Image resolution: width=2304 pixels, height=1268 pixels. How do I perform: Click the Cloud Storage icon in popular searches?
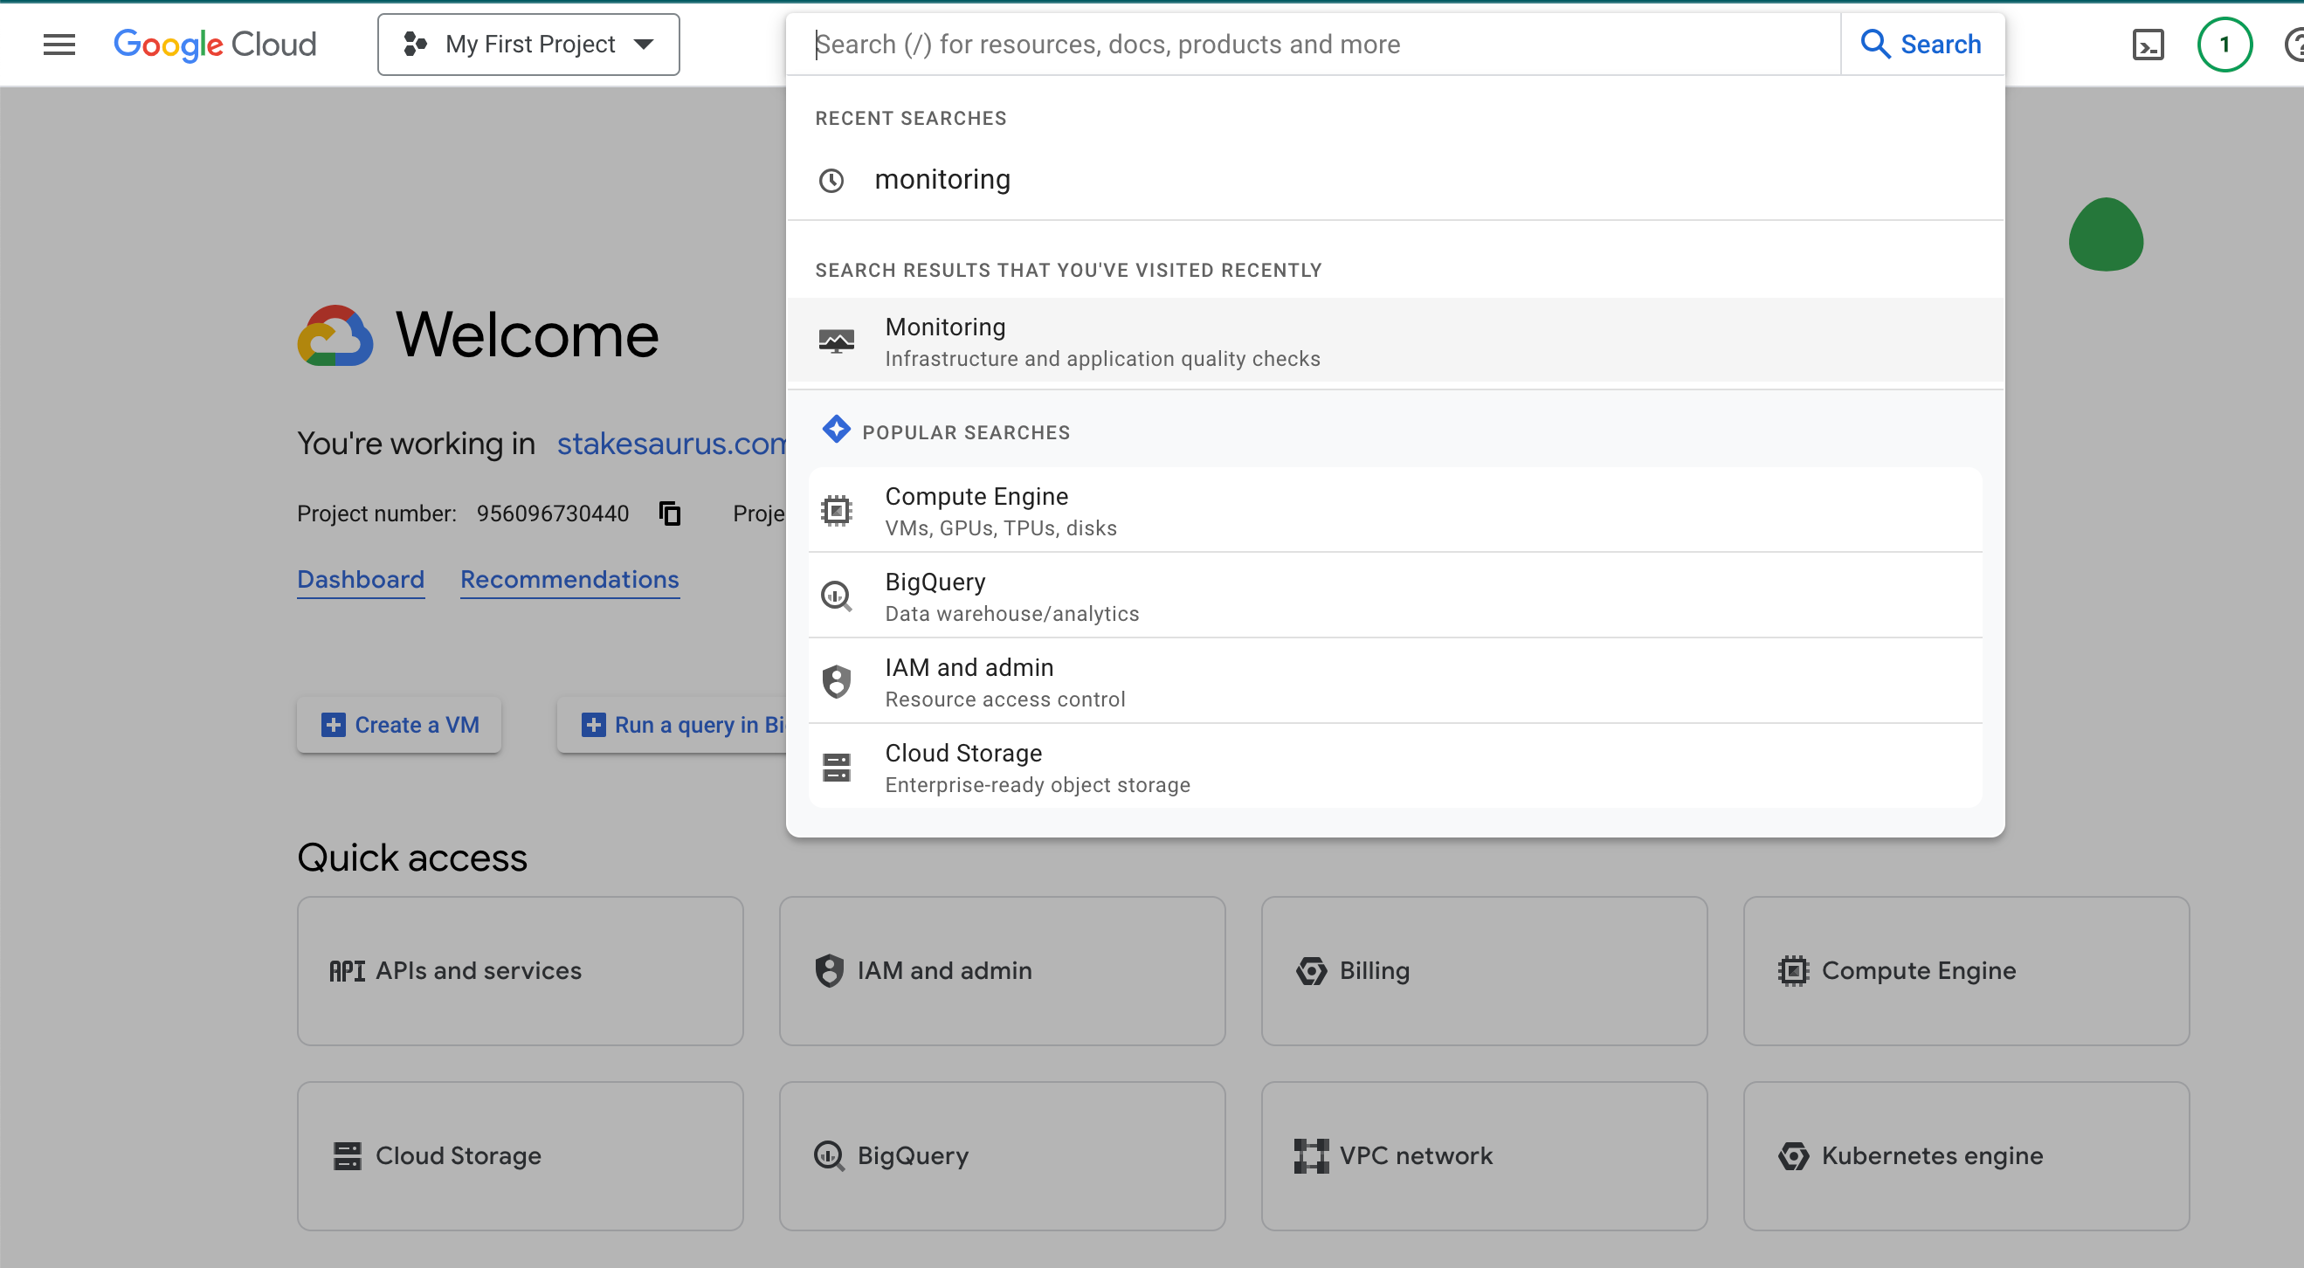[836, 768]
